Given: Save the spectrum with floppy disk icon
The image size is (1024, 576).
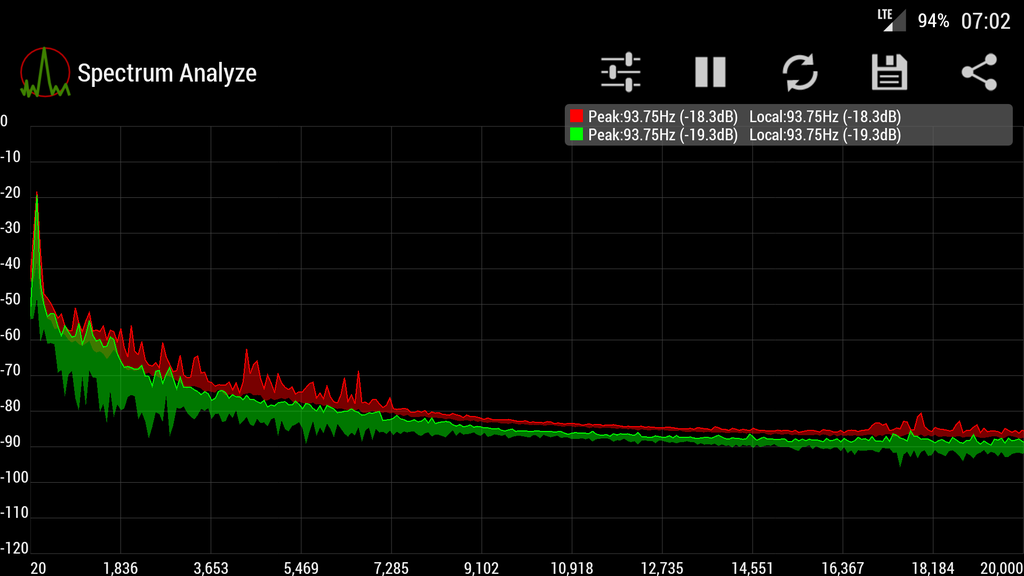Looking at the screenshot, I should pyautogui.click(x=889, y=72).
